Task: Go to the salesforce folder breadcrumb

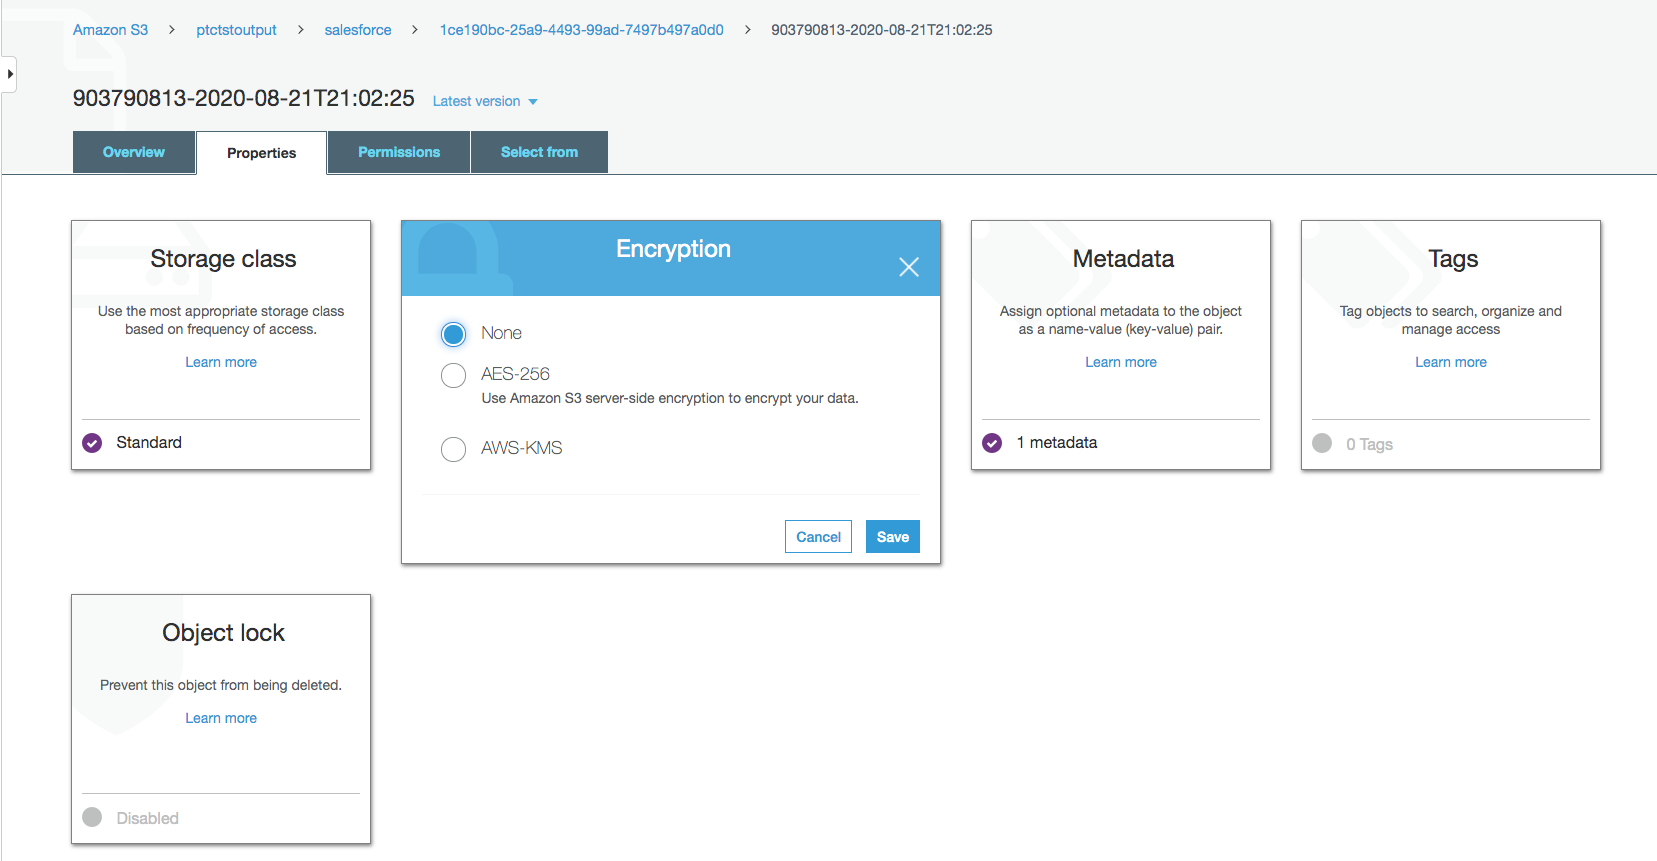Action: pos(358,30)
